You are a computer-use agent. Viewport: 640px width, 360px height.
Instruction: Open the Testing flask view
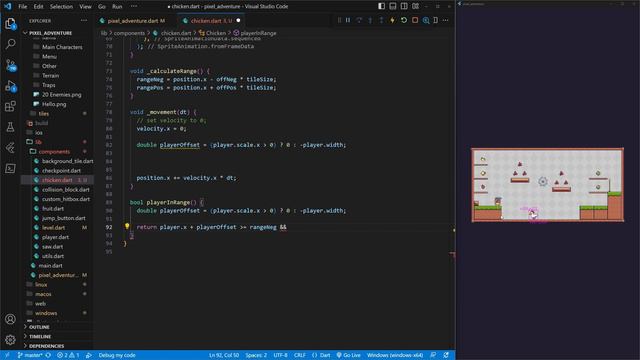pos(10,127)
